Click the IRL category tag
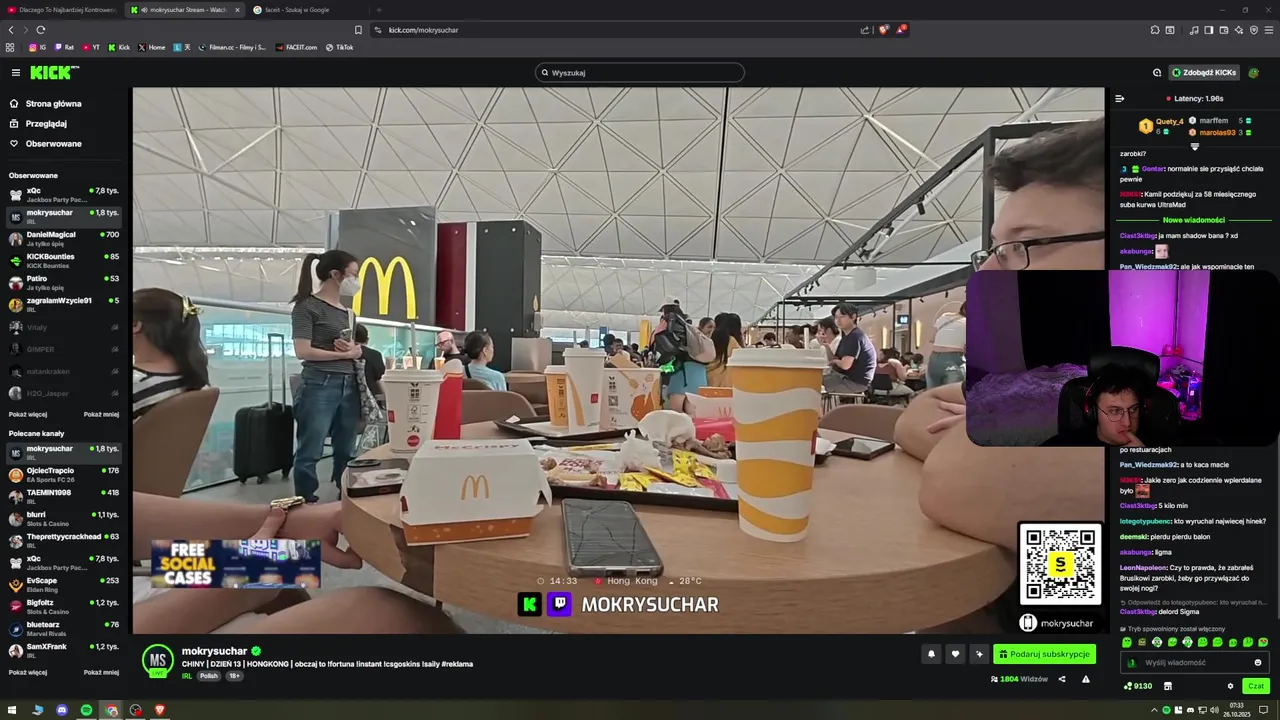 click(x=187, y=676)
